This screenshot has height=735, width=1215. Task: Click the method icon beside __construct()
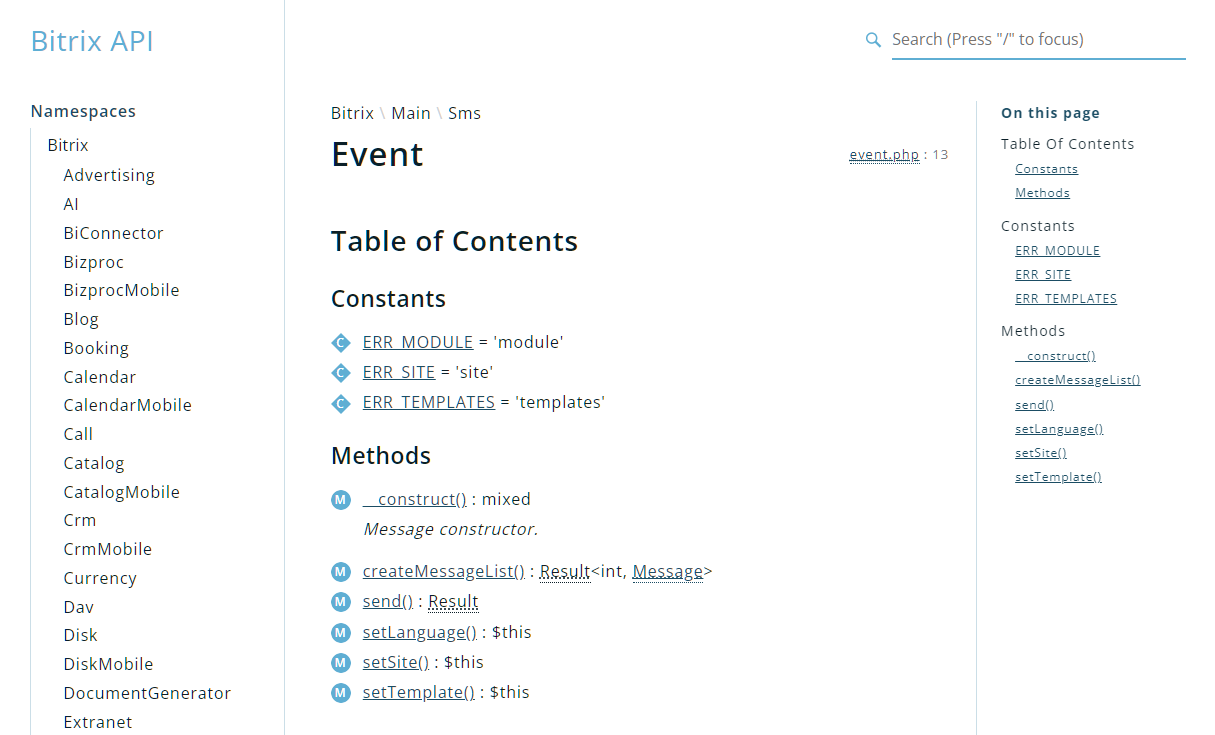[340, 500]
